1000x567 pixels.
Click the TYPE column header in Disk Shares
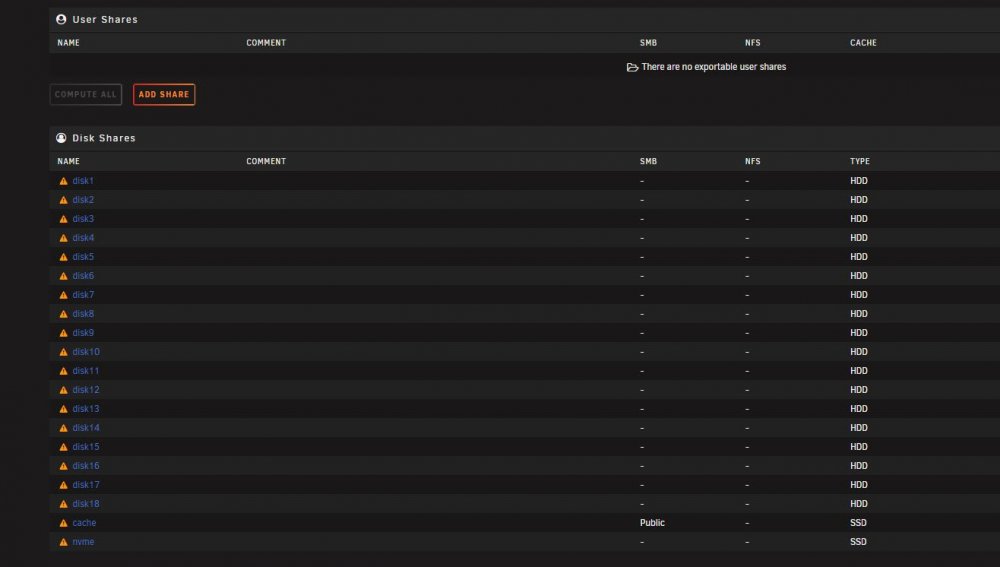860,161
